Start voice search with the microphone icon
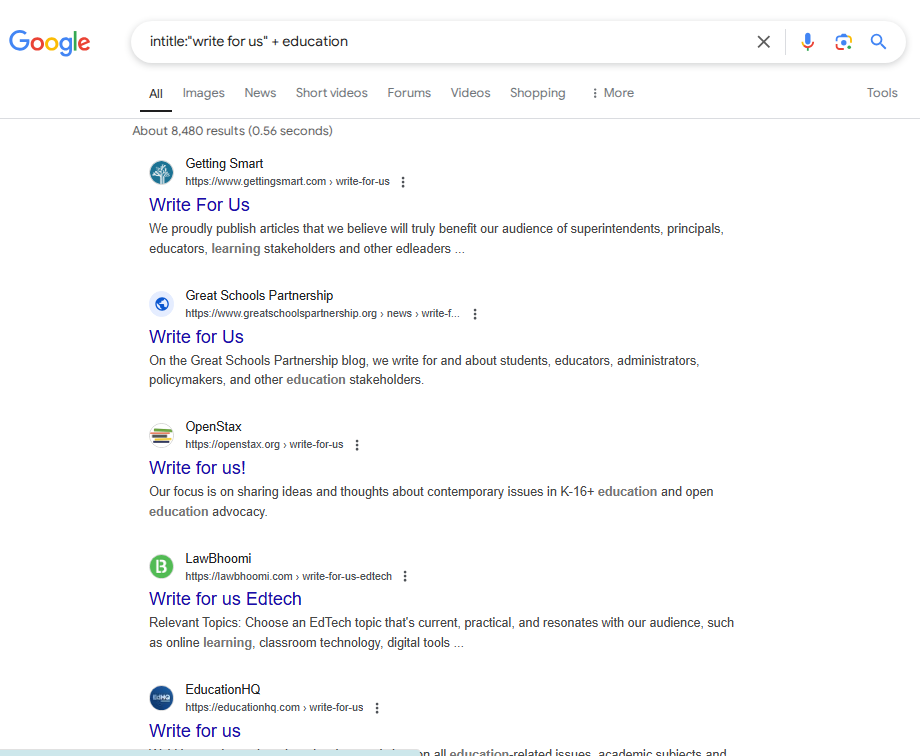The width and height of the screenshot is (920, 756). pyautogui.click(x=807, y=42)
